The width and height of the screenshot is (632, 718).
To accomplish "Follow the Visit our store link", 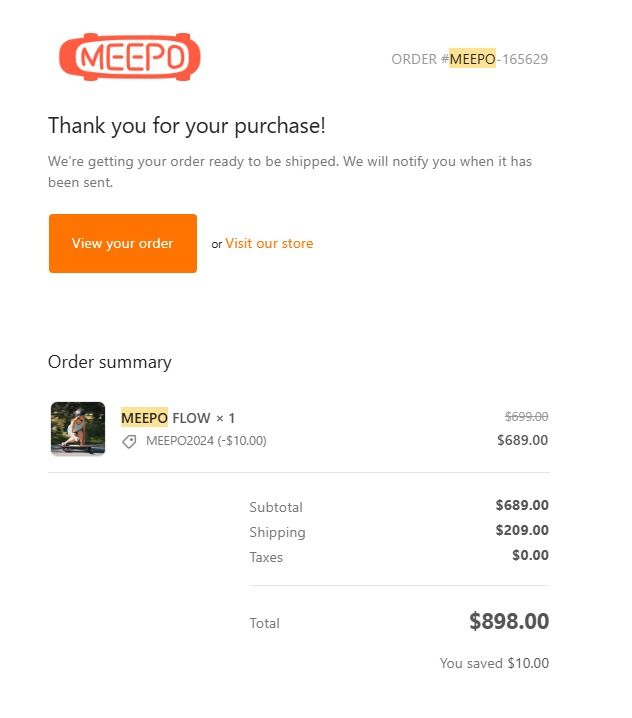I will (x=269, y=243).
